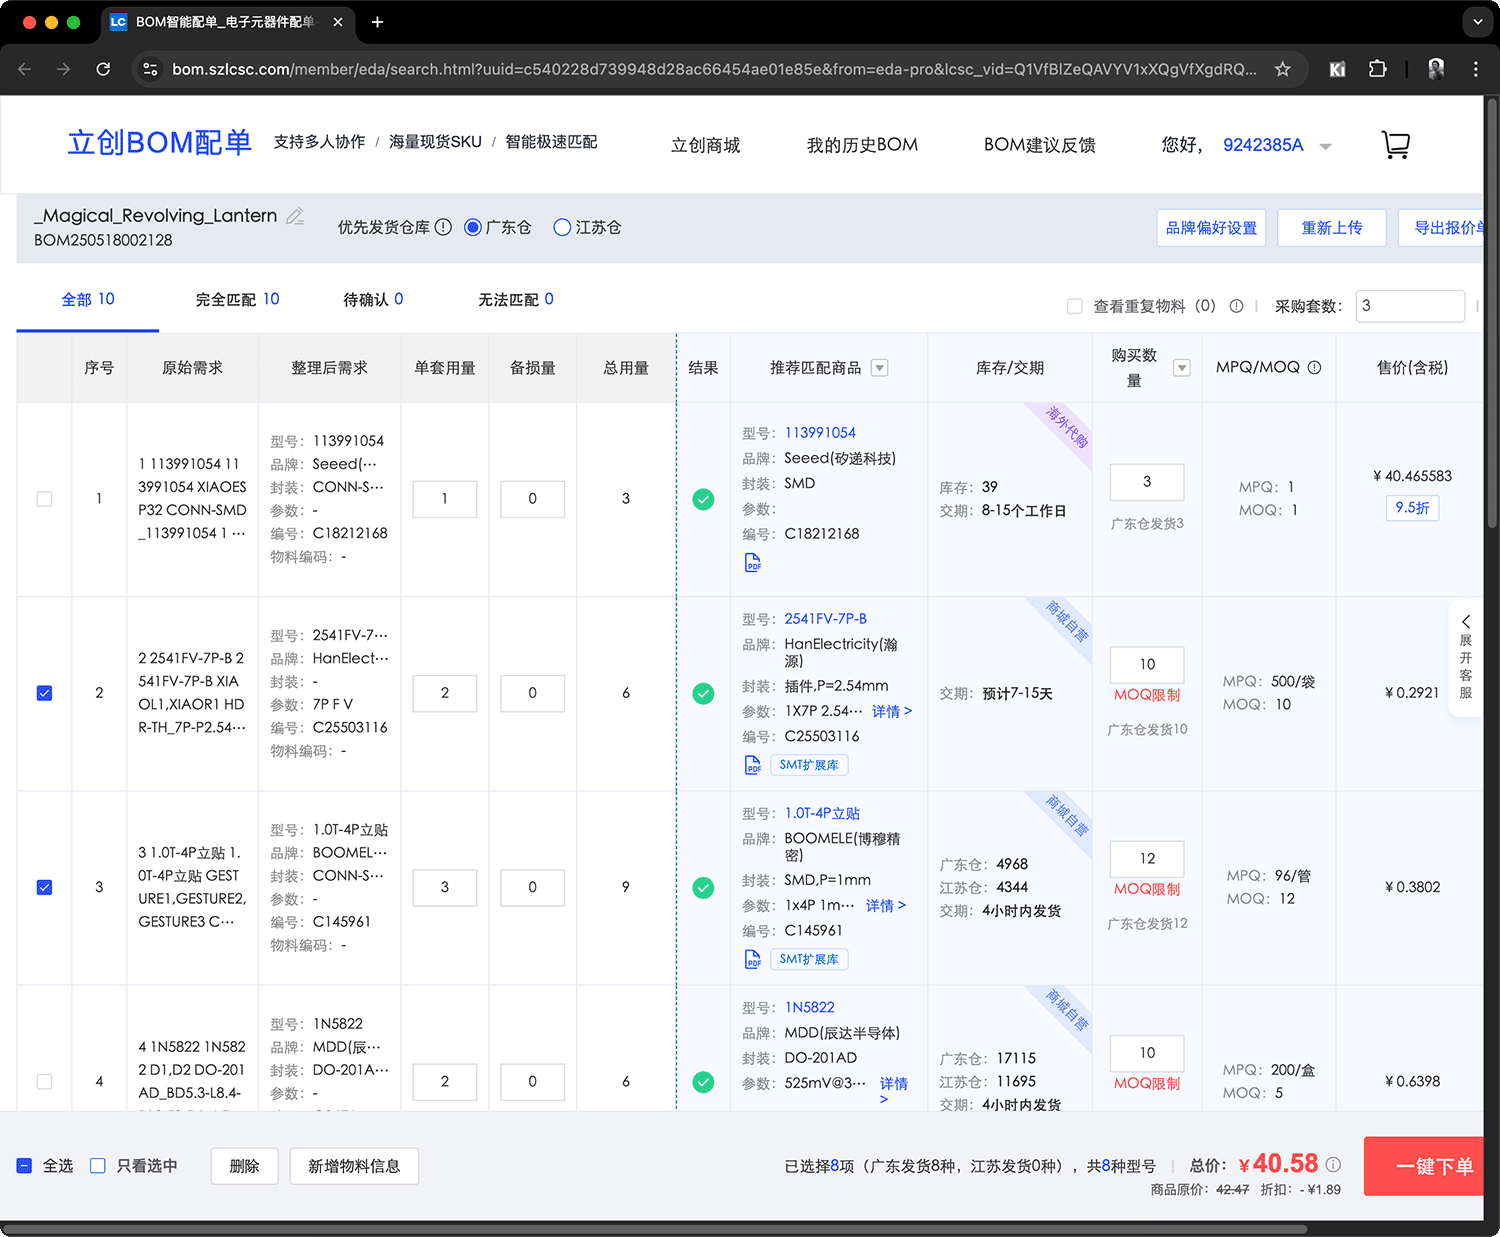The height and width of the screenshot is (1237, 1500).
Task: Click purchase quantity field for row 2
Action: click(1147, 665)
